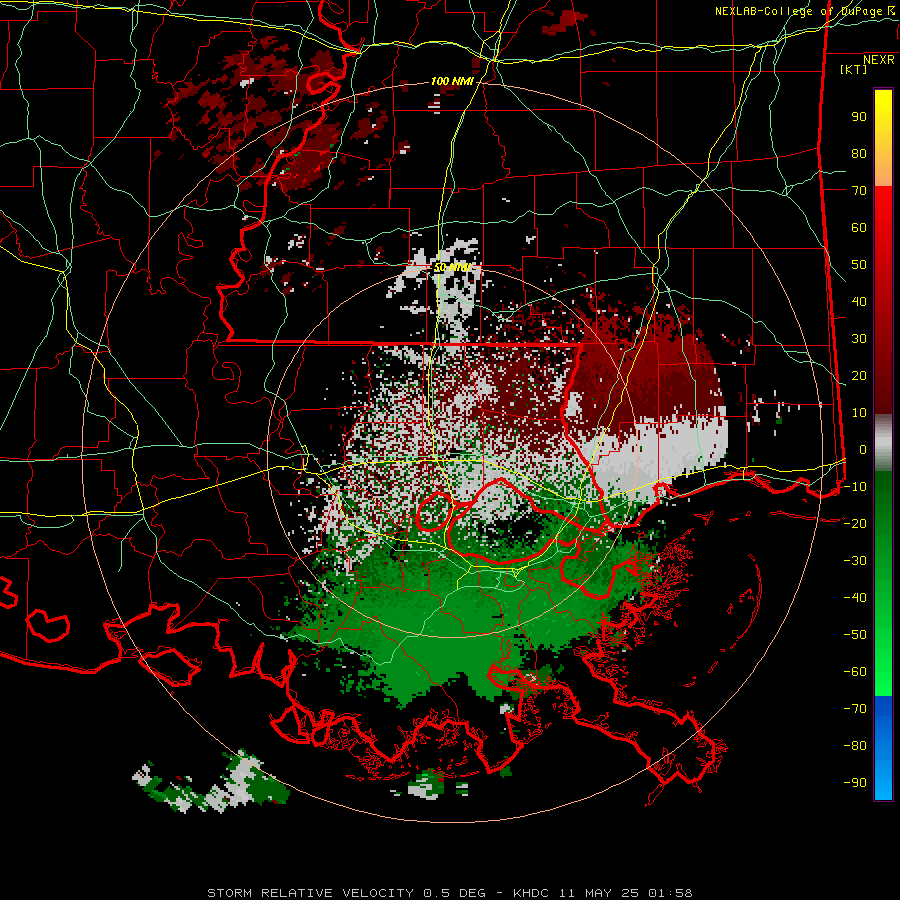Click the 20 value on the velocity scale

[x=859, y=376]
